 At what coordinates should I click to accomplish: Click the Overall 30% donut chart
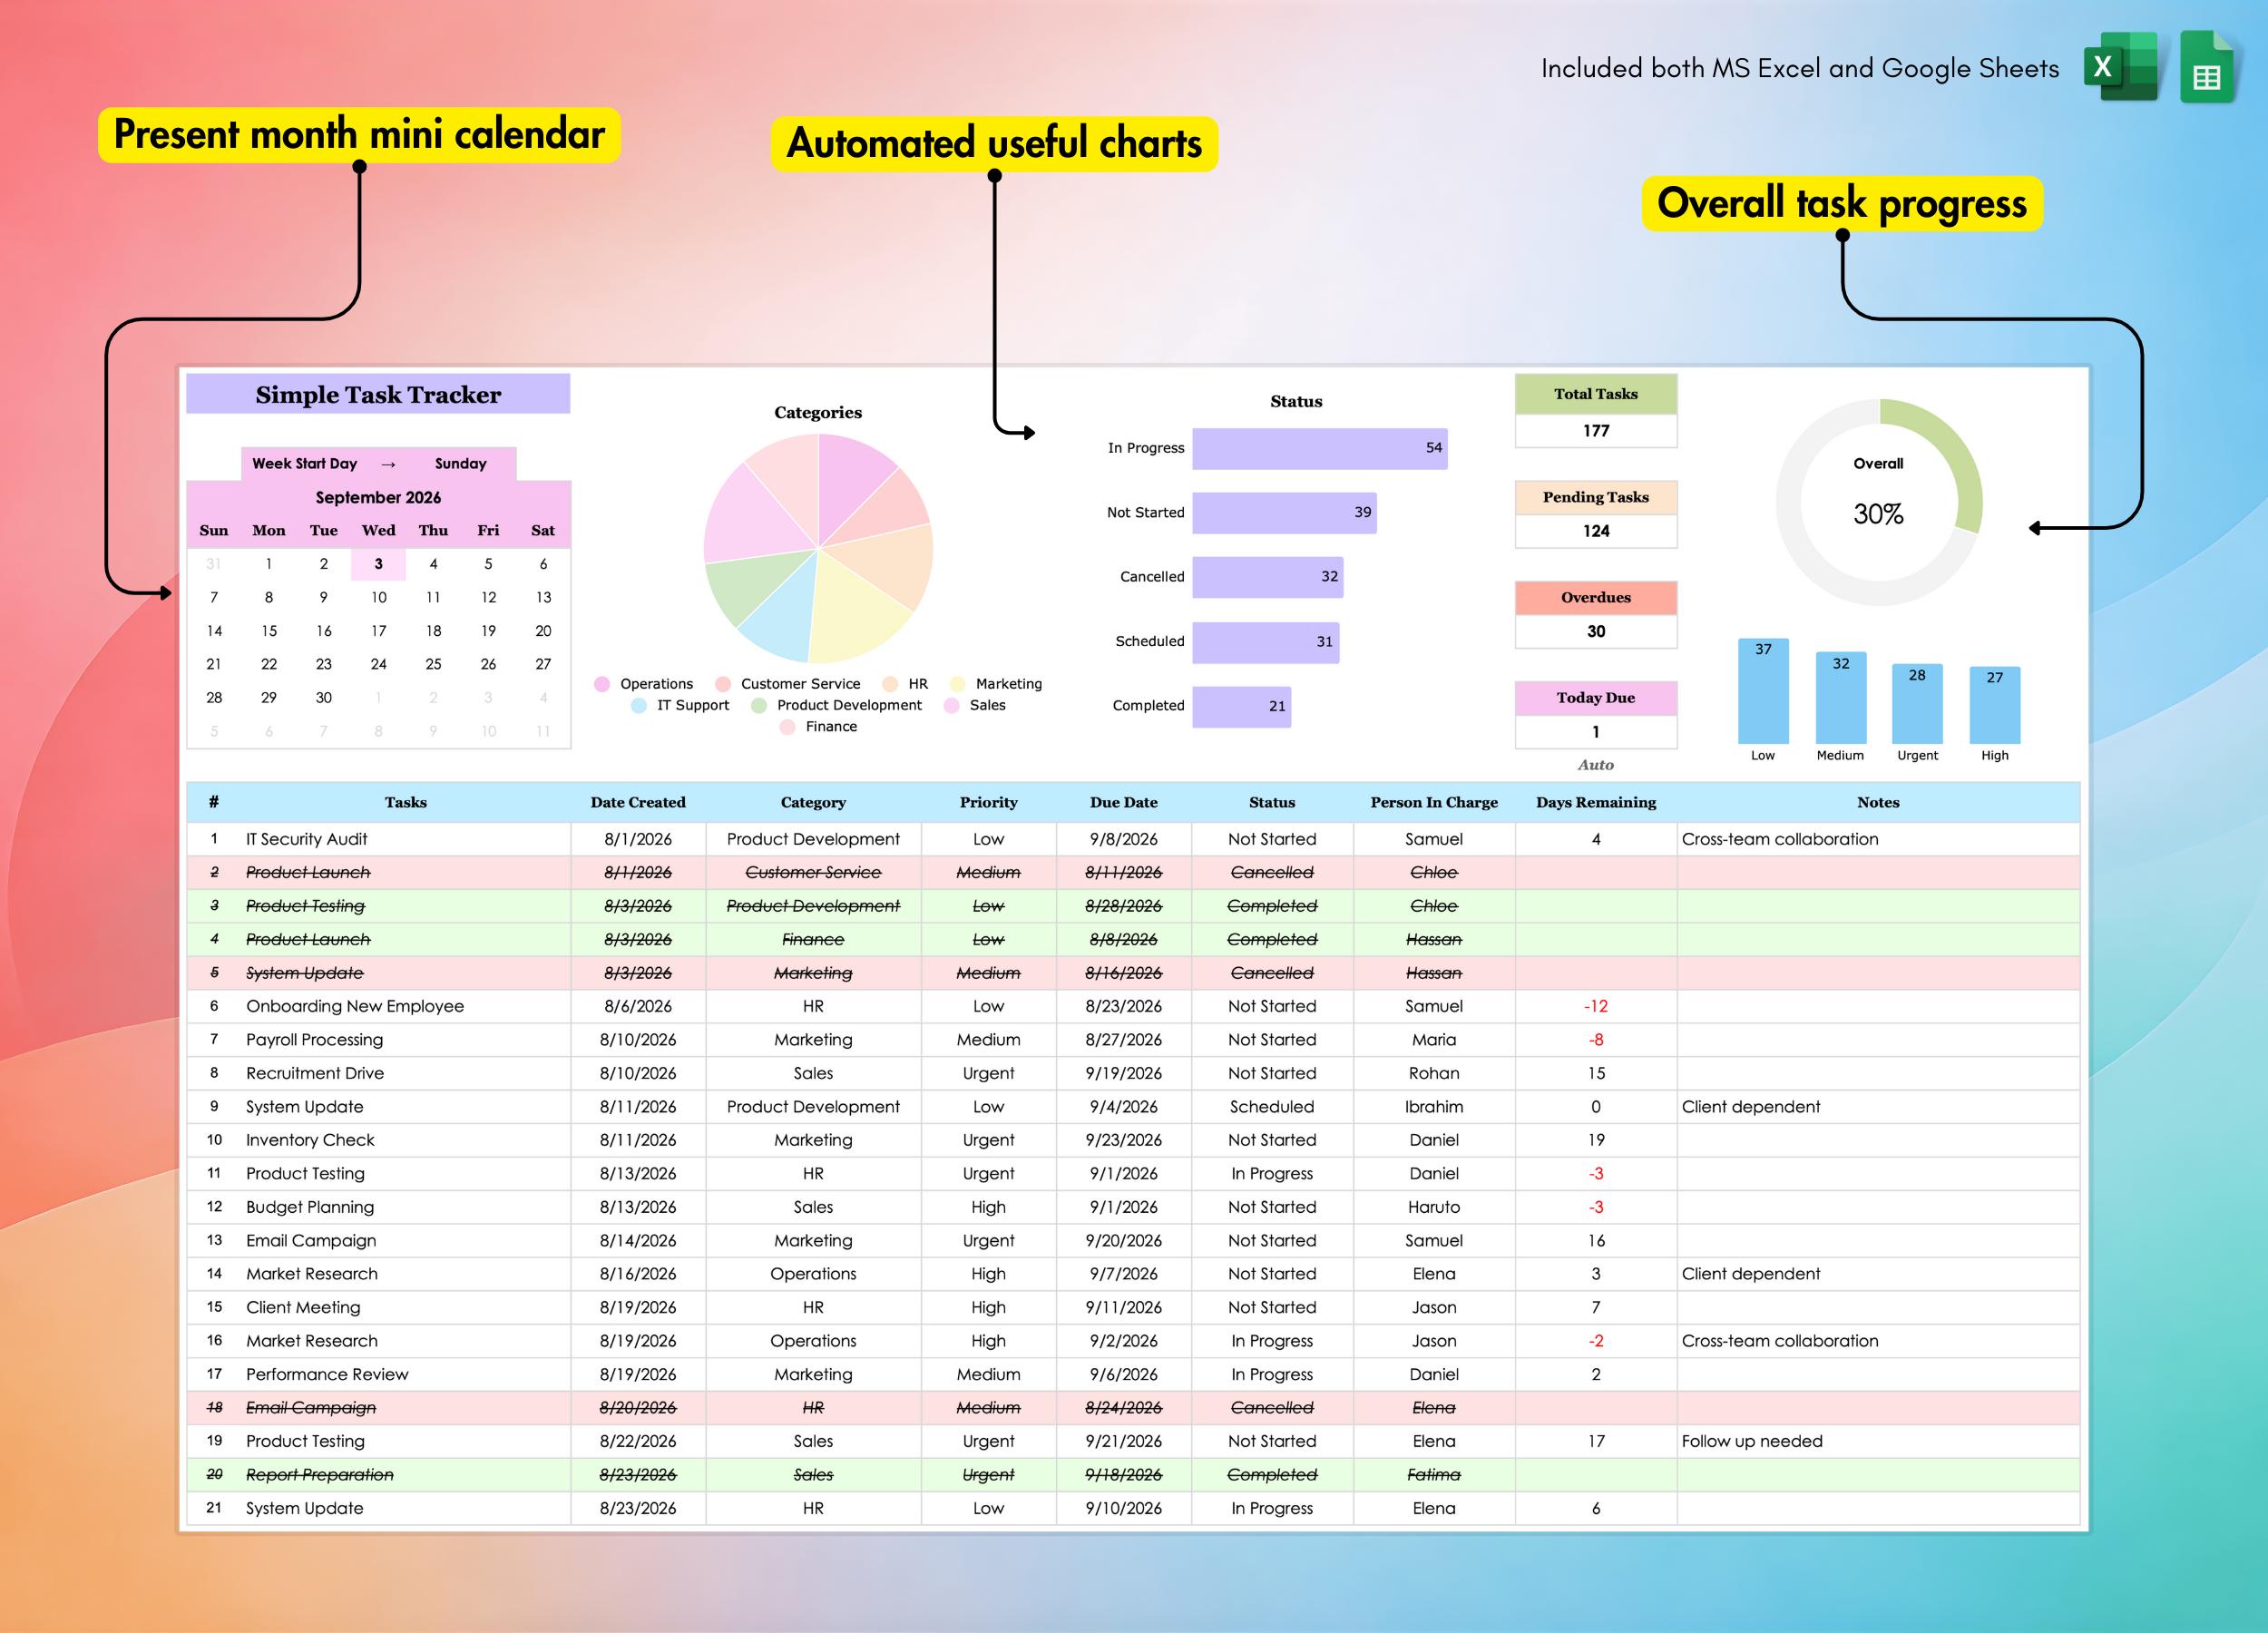1879,502
